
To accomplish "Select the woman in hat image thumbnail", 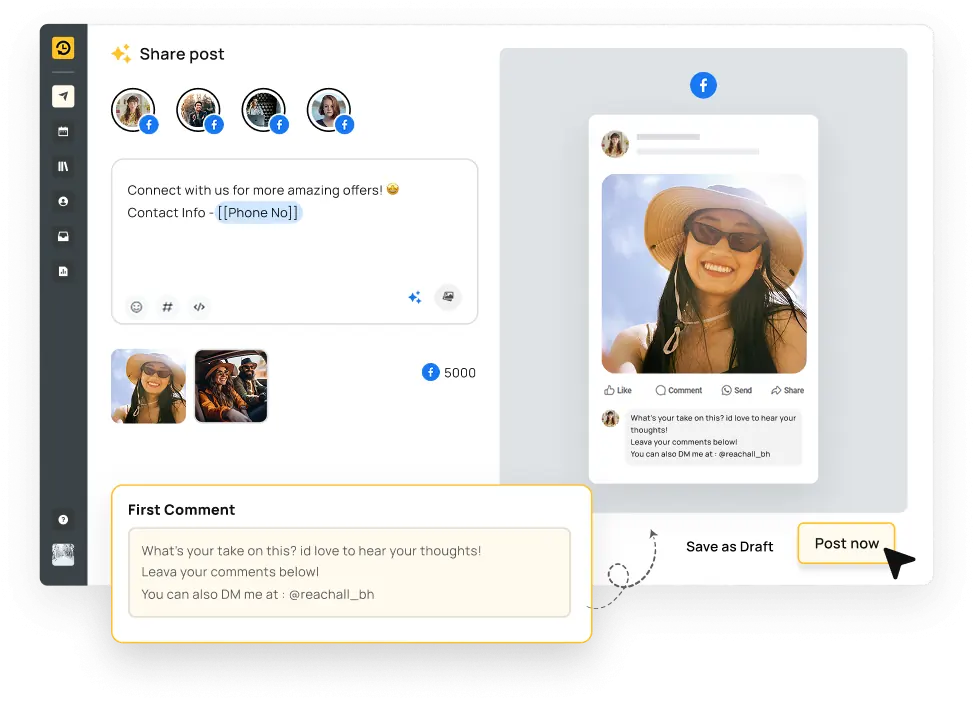I will [148, 386].
